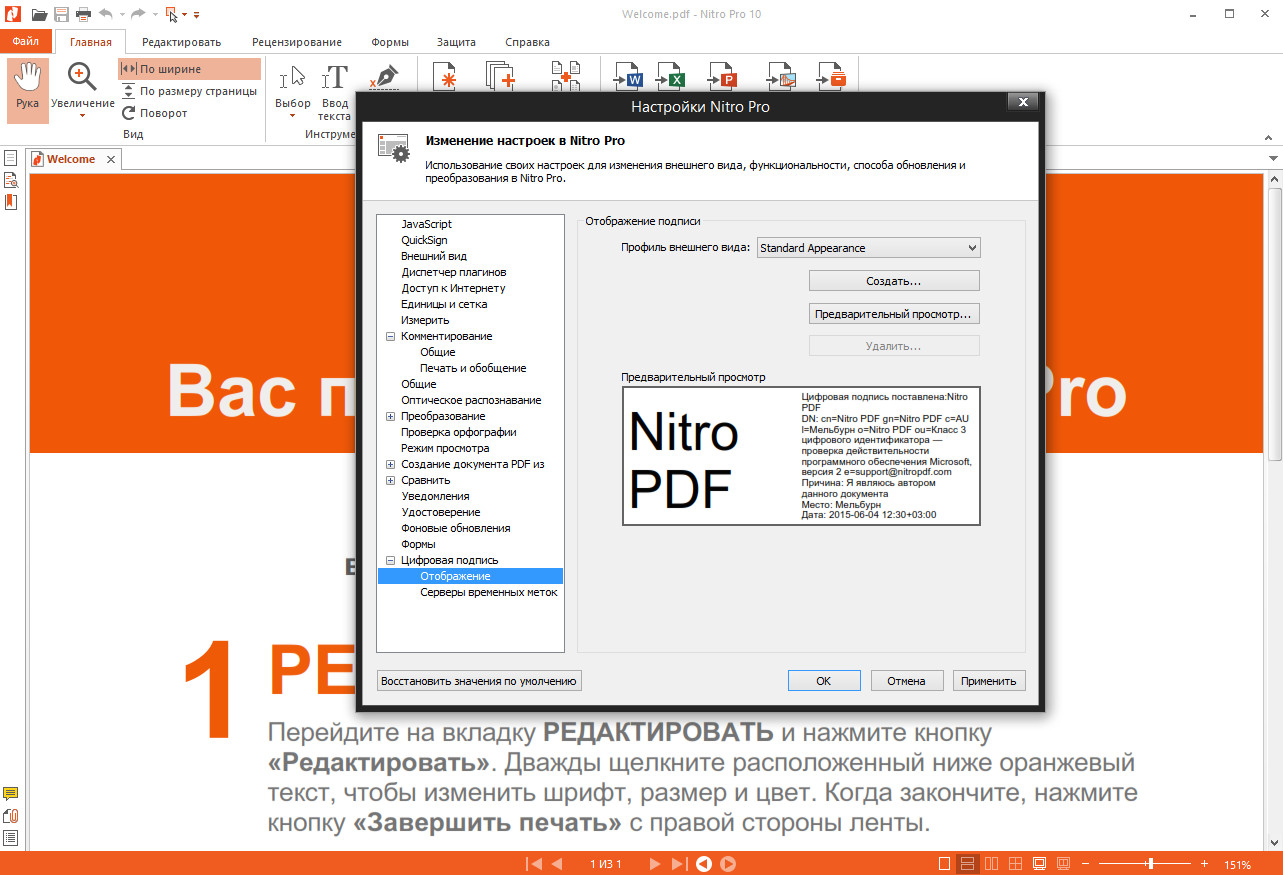Collapse the Цифровая подпись tree node

[x=390, y=561]
